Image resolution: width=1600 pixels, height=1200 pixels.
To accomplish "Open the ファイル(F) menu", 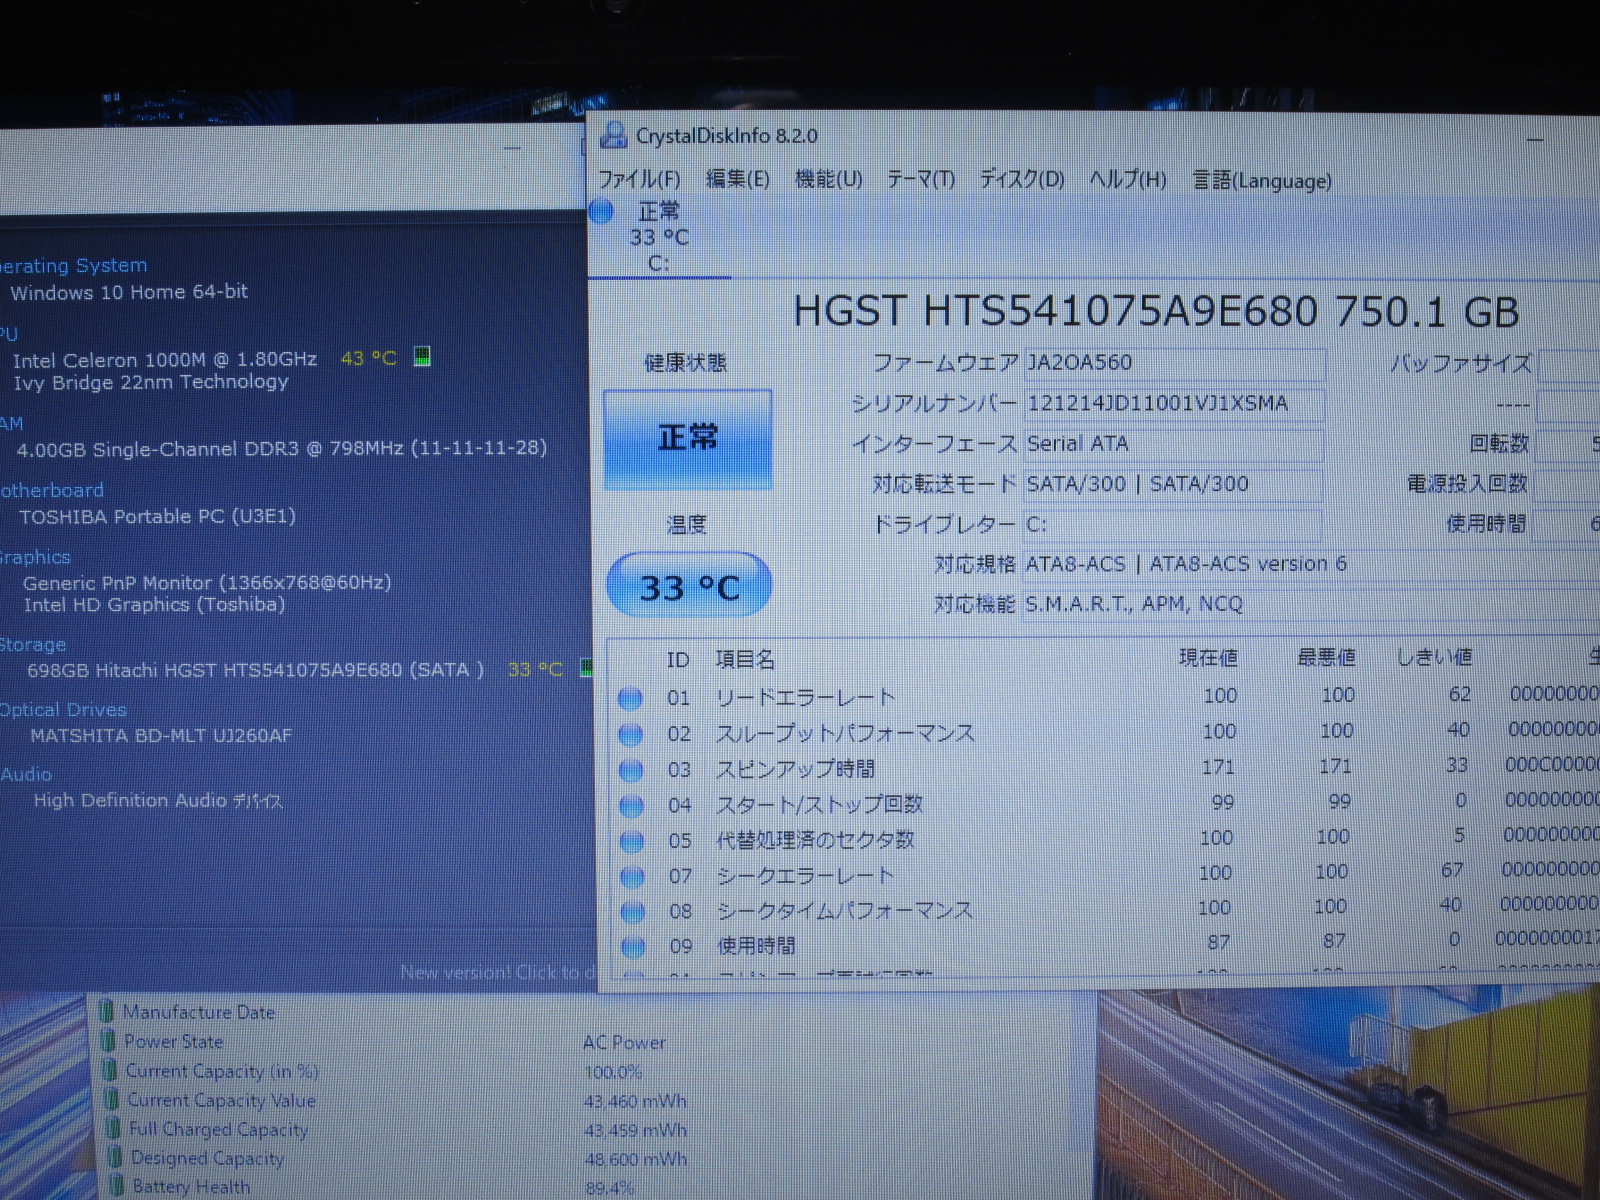I will (639, 179).
